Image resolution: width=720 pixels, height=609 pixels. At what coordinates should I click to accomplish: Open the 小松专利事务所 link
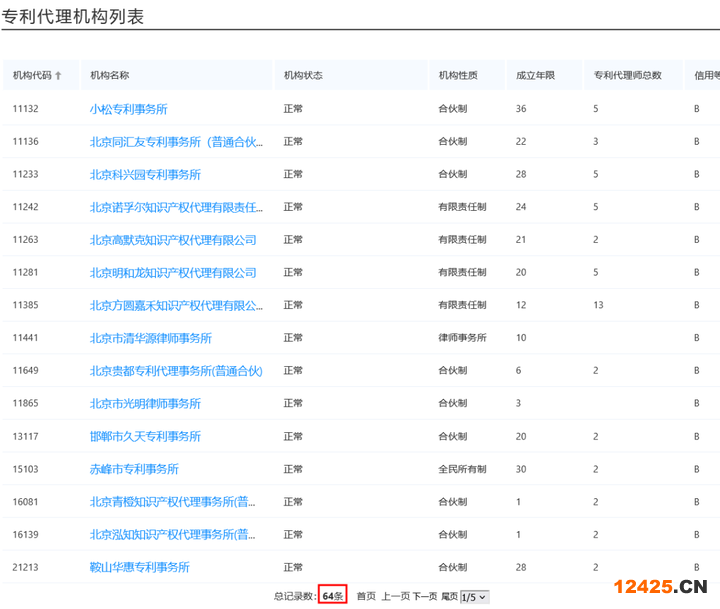click(x=128, y=109)
